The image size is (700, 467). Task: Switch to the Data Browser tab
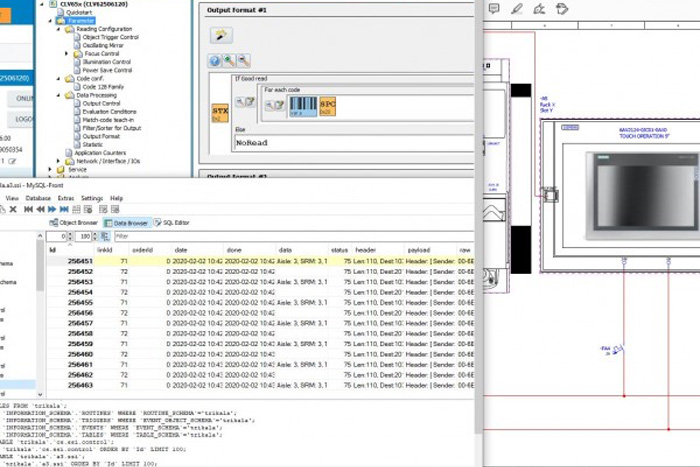126,223
